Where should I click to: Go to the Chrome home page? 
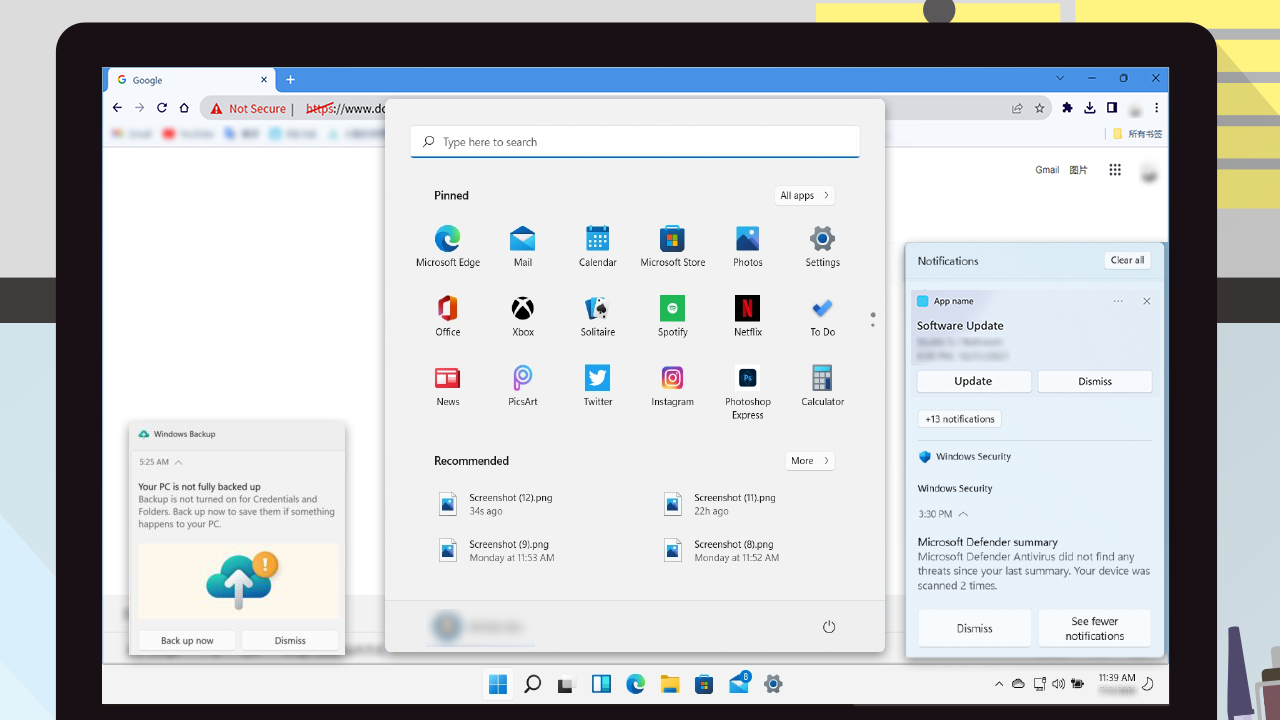184,108
